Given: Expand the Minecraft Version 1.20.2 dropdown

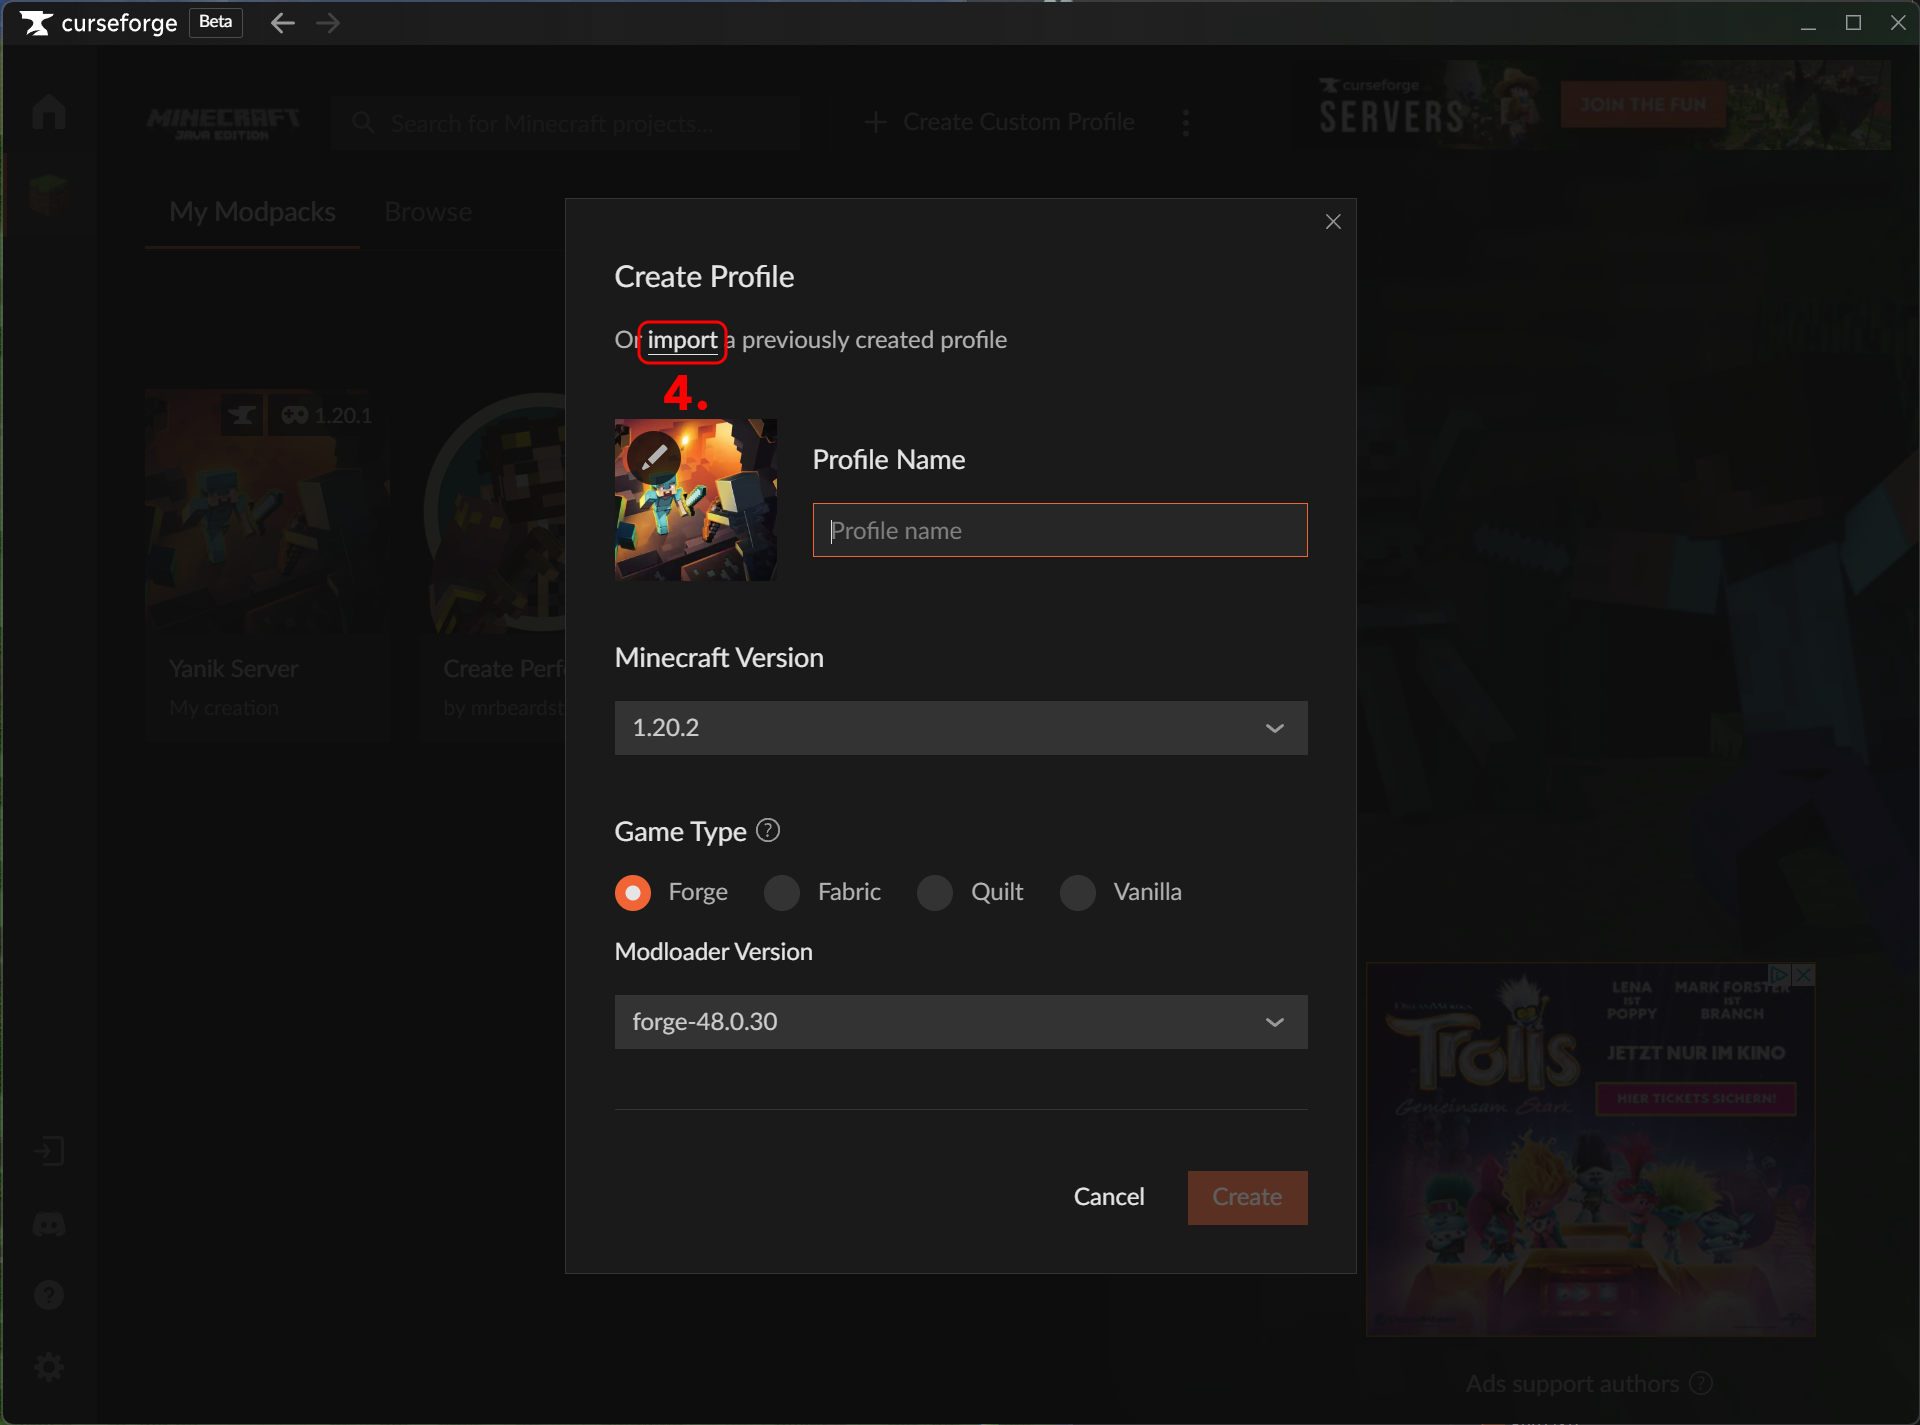Looking at the screenshot, I should 960,728.
